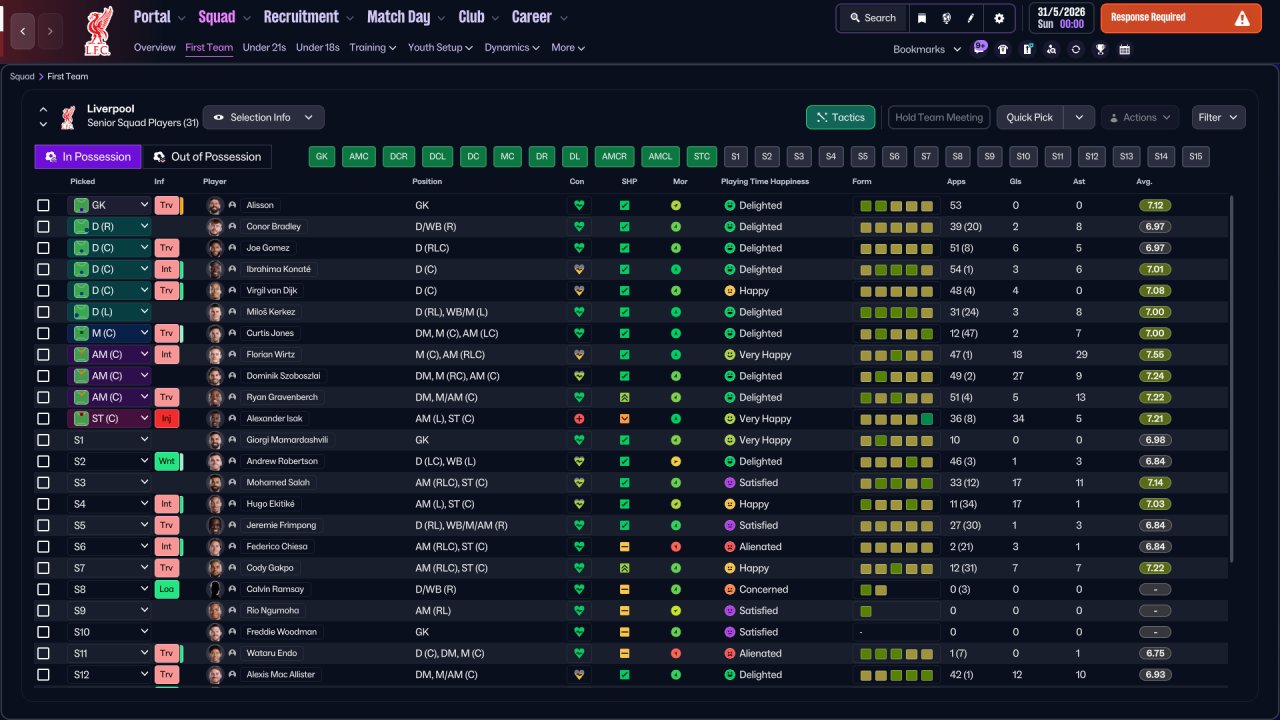Go back with the left arrow button
The width and height of the screenshot is (1280, 720).
(x=24, y=31)
